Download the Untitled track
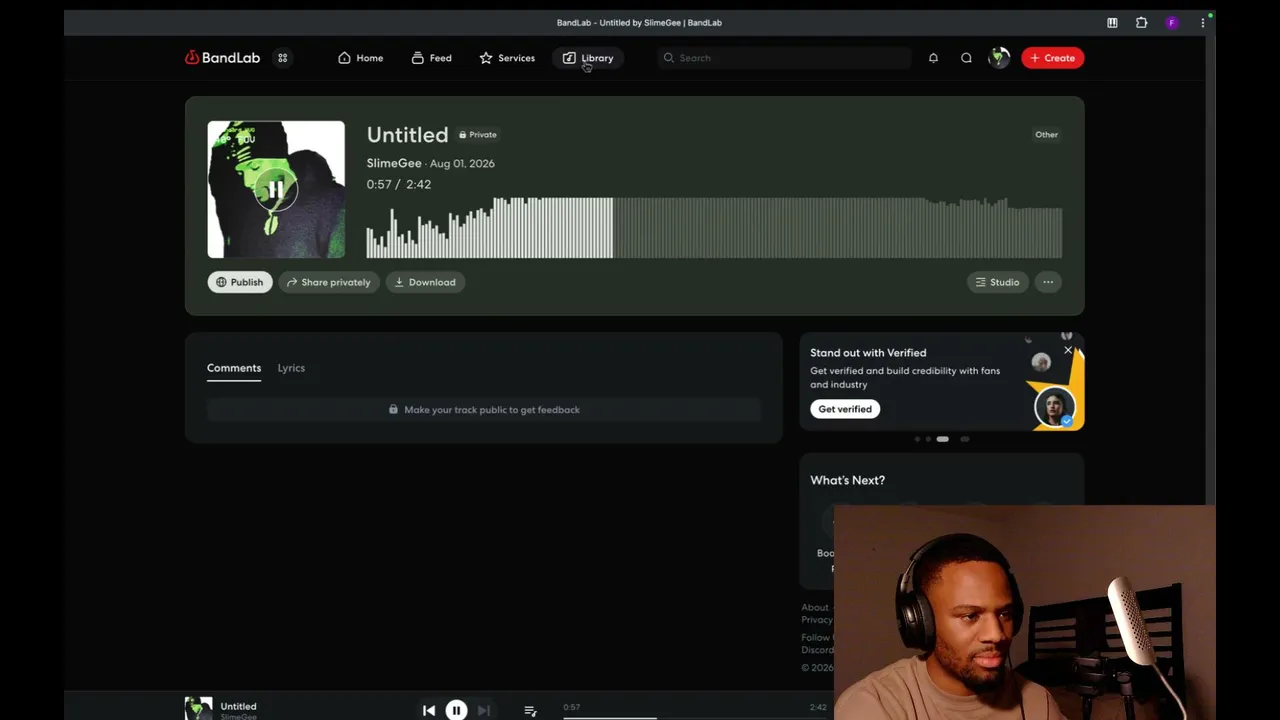This screenshot has width=1280, height=720. click(x=425, y=282)
